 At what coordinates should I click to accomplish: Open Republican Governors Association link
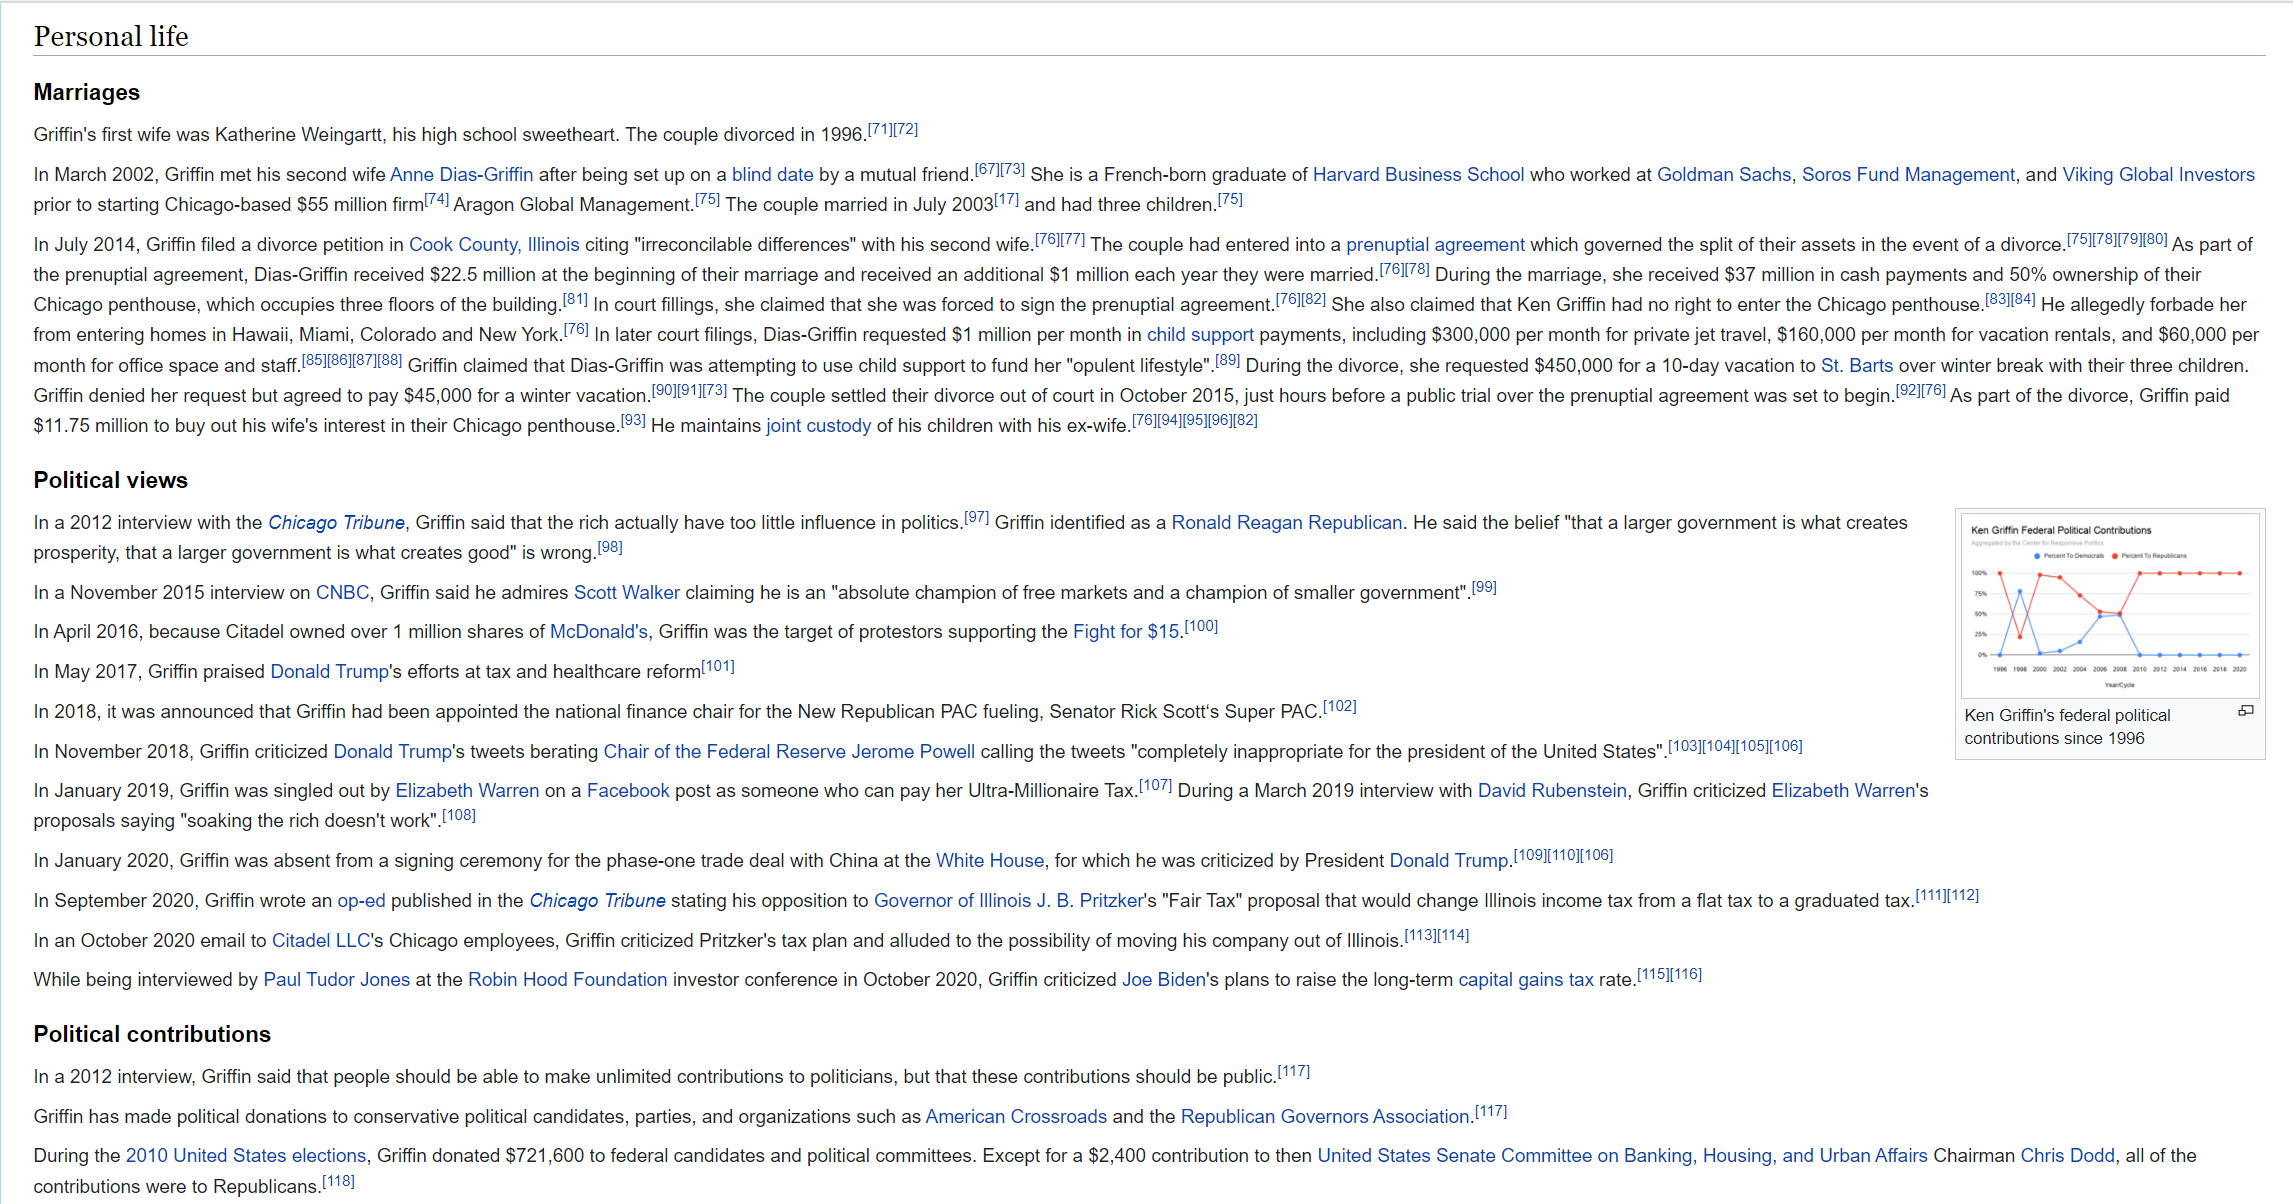[1325, 1116]
